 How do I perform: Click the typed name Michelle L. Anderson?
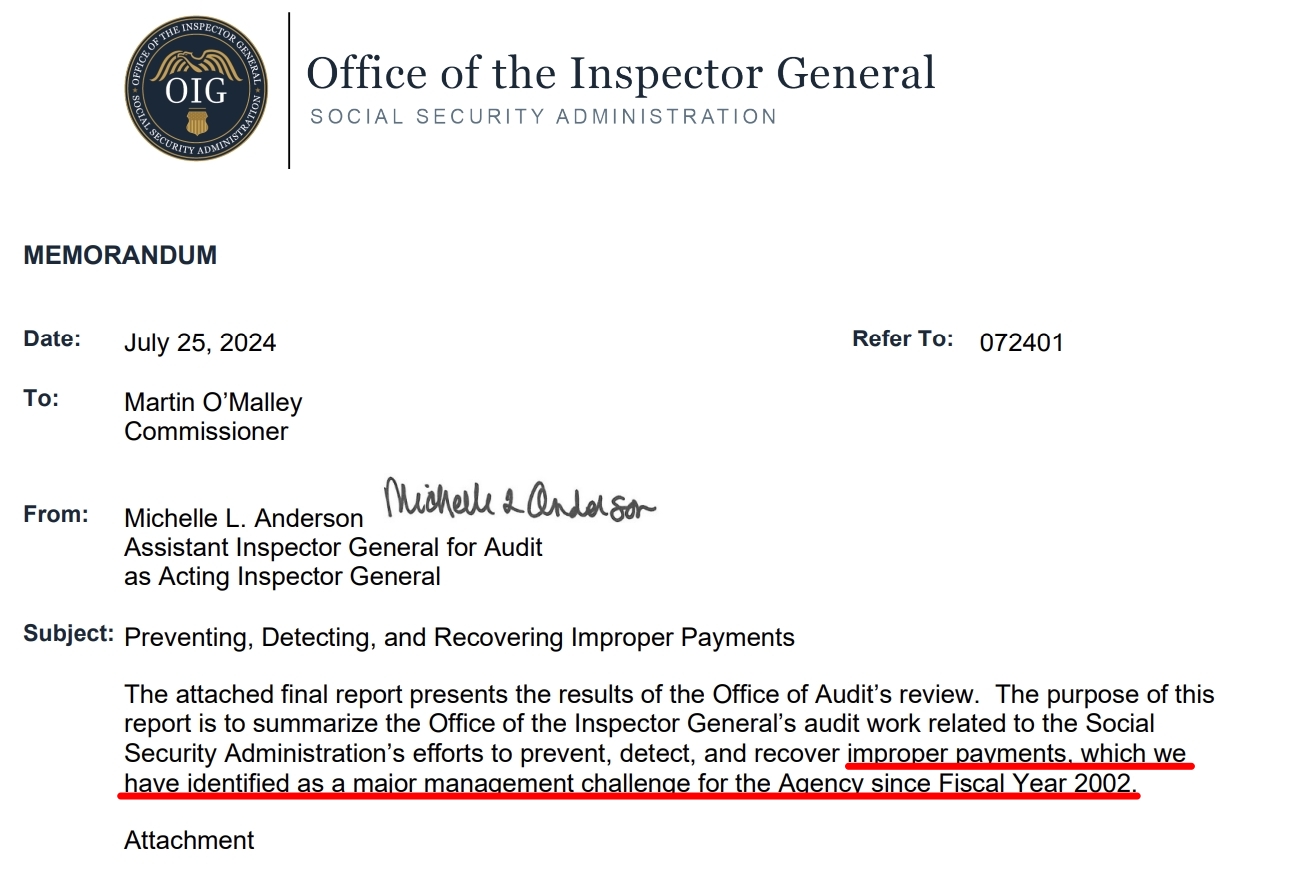coord(243,518)
